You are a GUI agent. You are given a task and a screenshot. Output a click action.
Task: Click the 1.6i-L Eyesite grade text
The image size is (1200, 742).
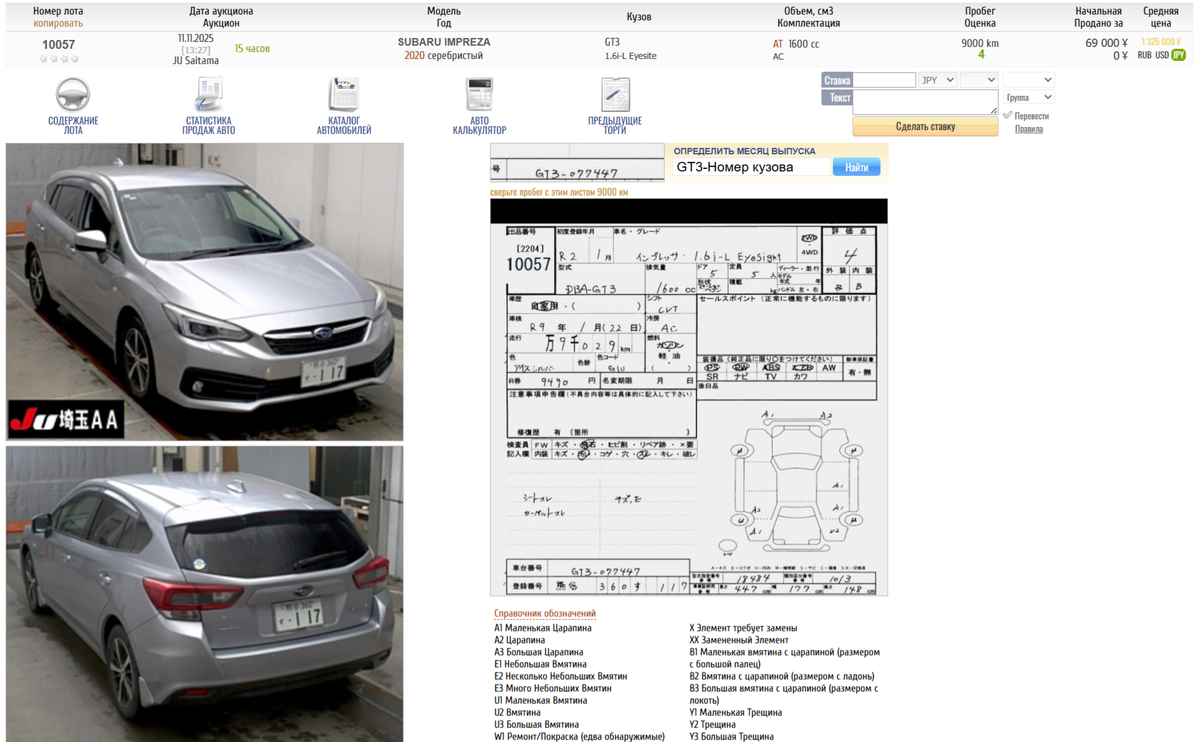631,56
